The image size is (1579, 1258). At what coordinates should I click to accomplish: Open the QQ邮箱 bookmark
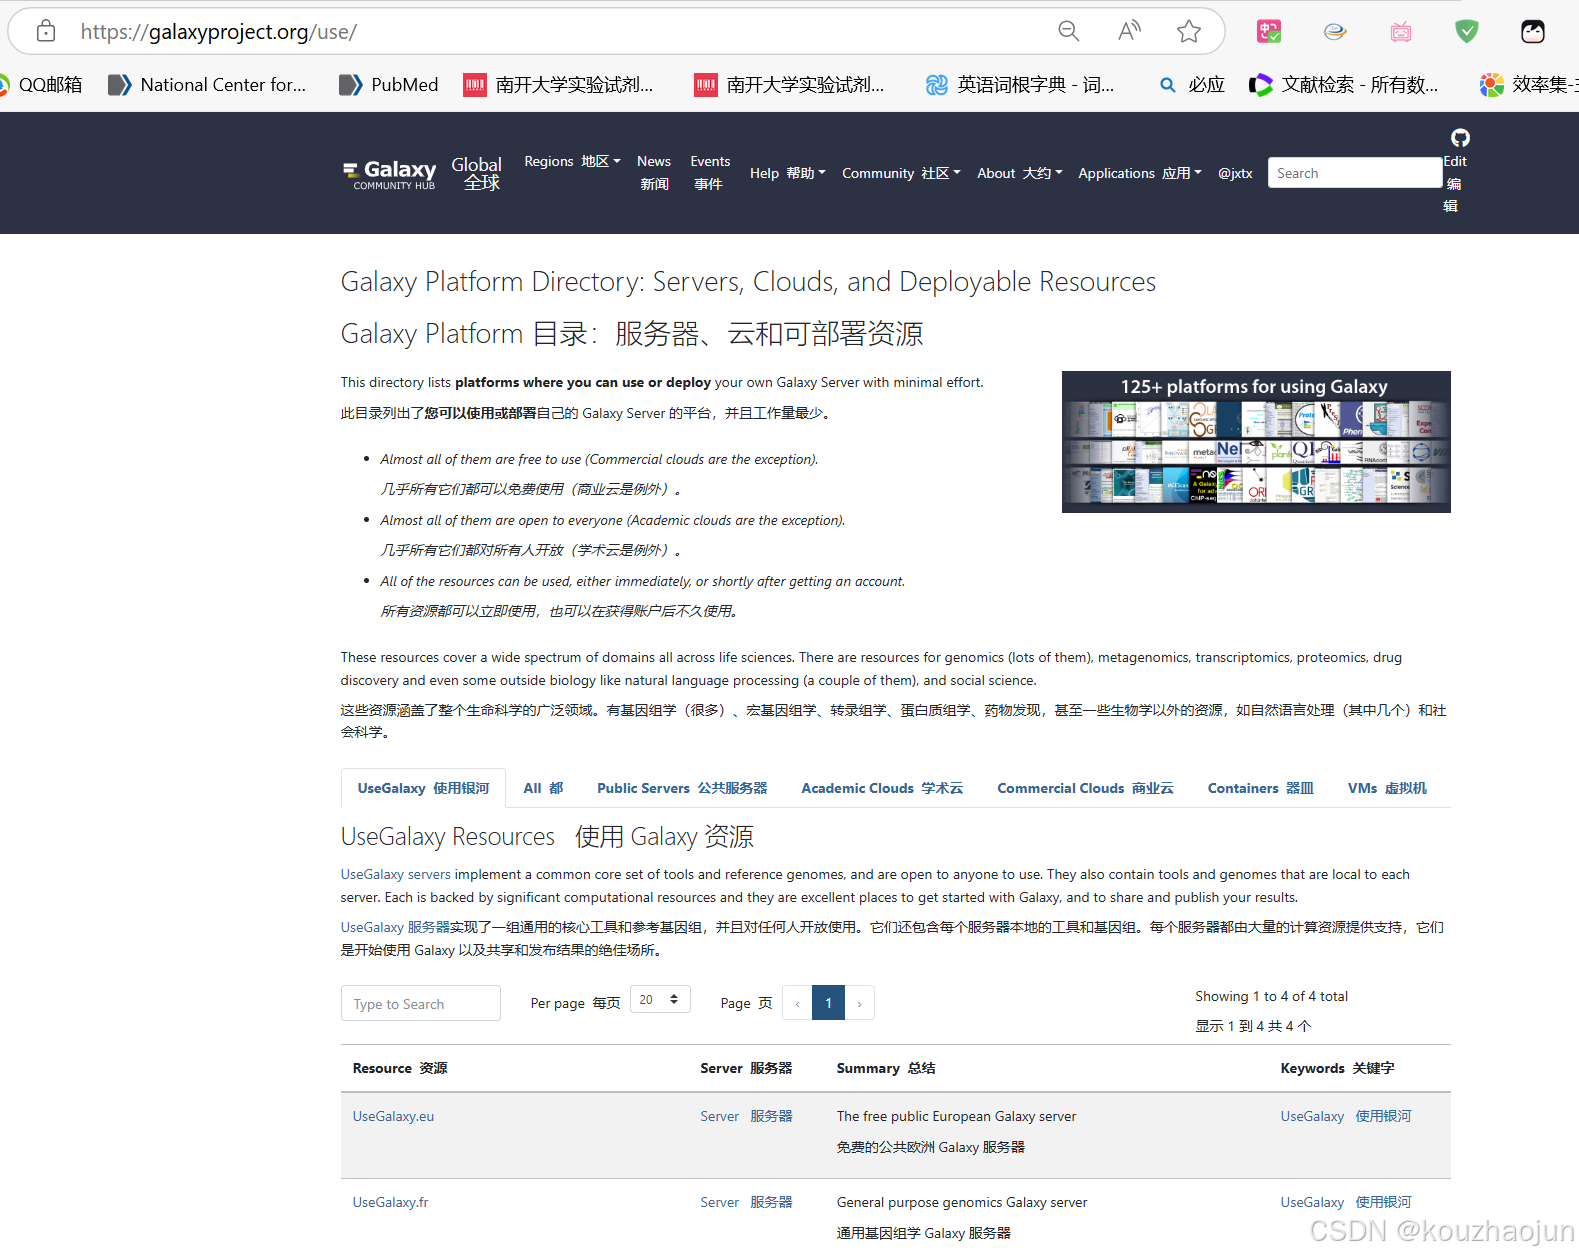(41, 85)
